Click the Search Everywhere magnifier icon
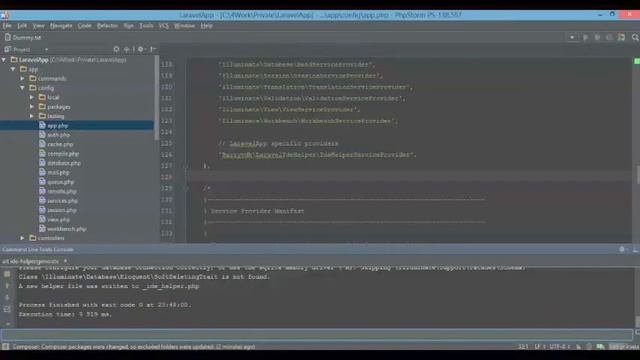The image size is (640, 360). [x=635, y=38]
